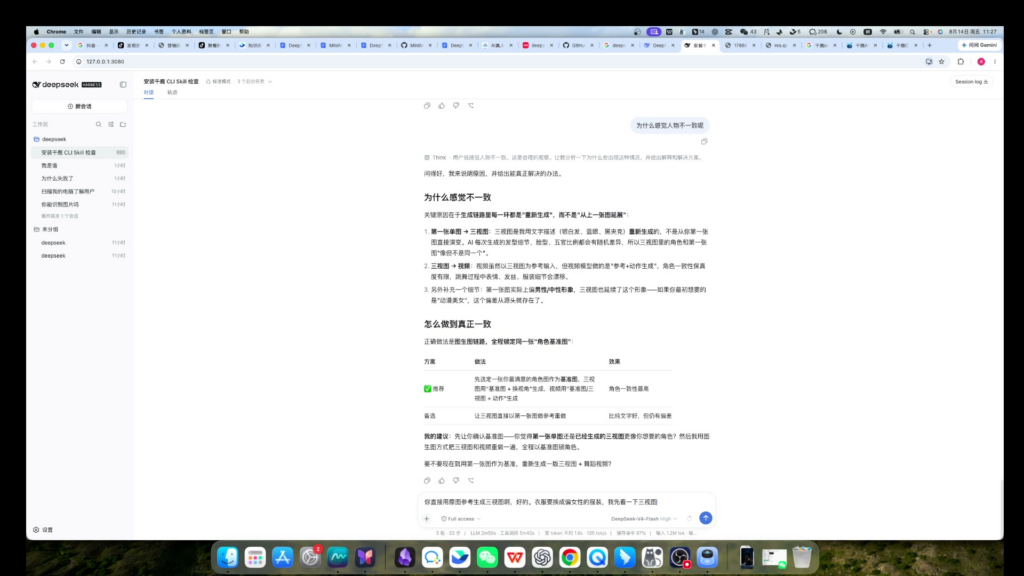The width and height of the screenshot is (1024, 576).
Task: Add a new workspace folder via folder-plus icon
Action: (123, 124)
